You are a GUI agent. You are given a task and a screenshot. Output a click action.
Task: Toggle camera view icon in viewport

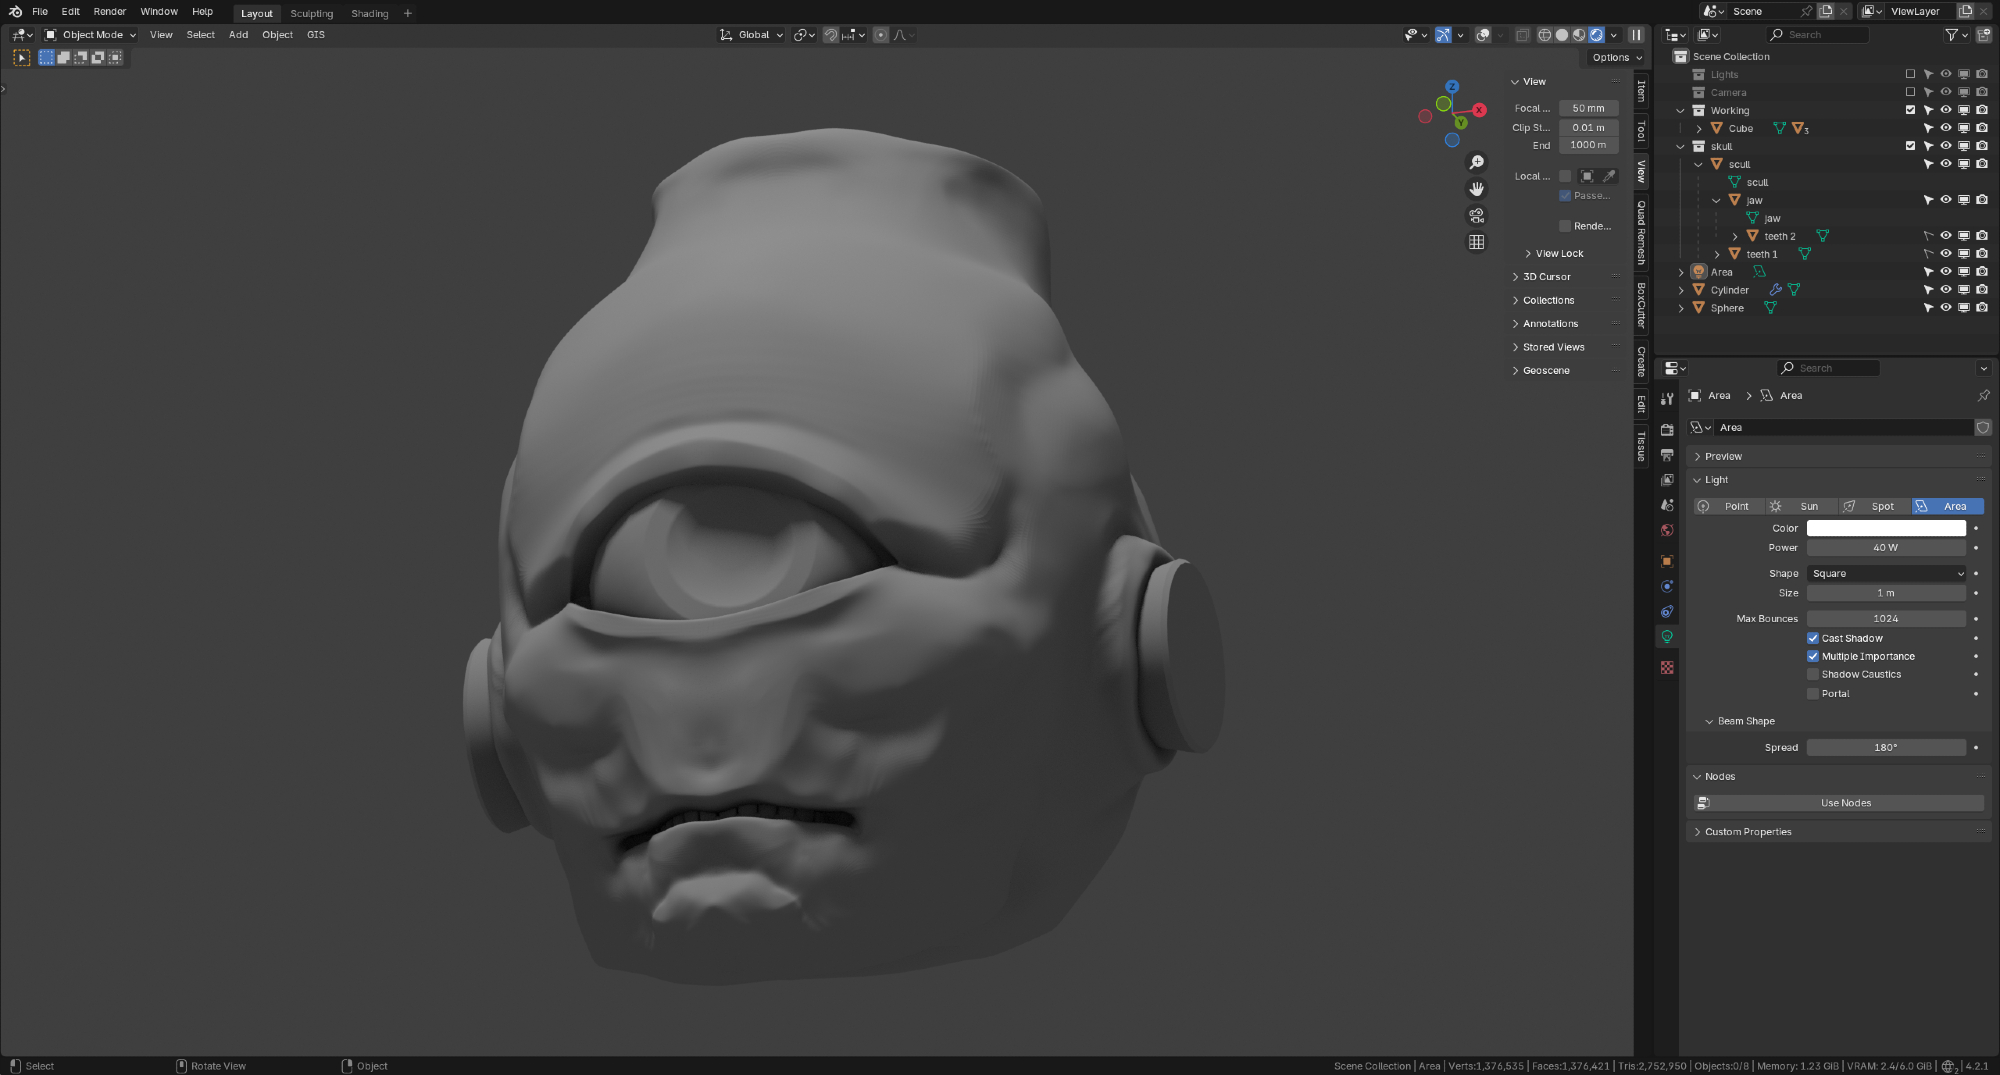[x=1476, y=216]
